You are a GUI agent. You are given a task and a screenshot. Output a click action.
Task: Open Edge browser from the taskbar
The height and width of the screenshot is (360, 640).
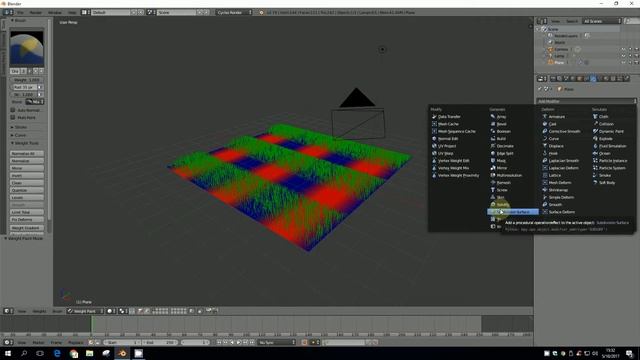click(57, 353)
